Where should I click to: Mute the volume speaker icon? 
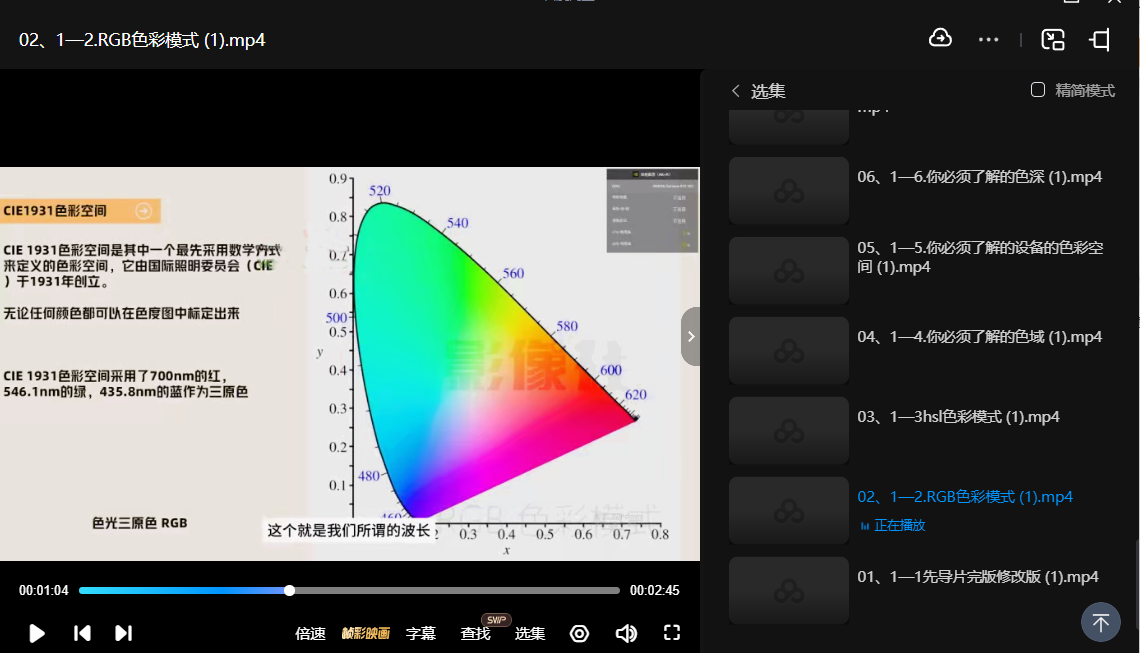626,633
